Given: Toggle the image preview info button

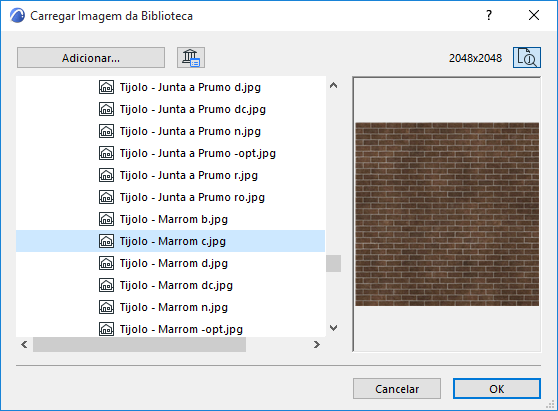Looking at the screenshot, I should point(527,58).
